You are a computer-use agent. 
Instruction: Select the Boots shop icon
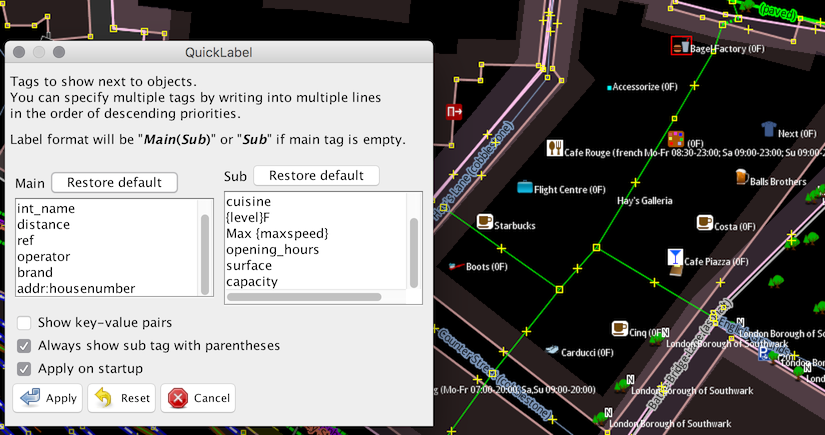pos(456,267)
